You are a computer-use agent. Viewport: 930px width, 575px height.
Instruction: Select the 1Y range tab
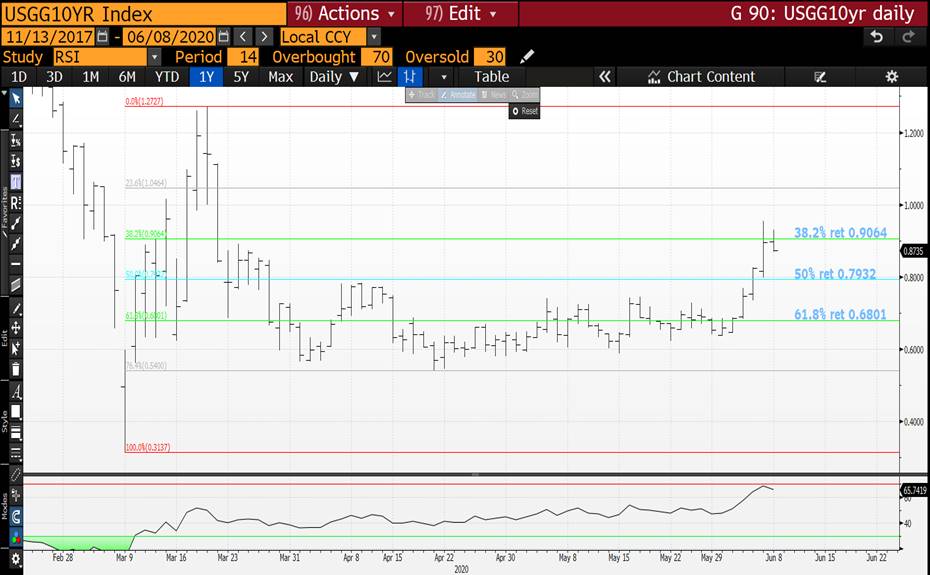point(206,77)
